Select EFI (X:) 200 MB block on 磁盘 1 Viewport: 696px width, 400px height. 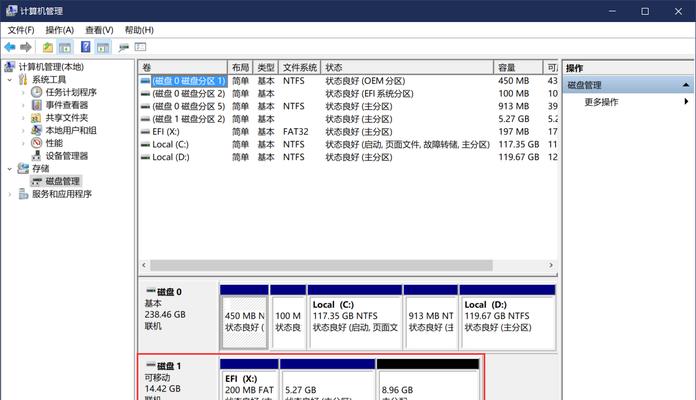click(x=249, y=380)
